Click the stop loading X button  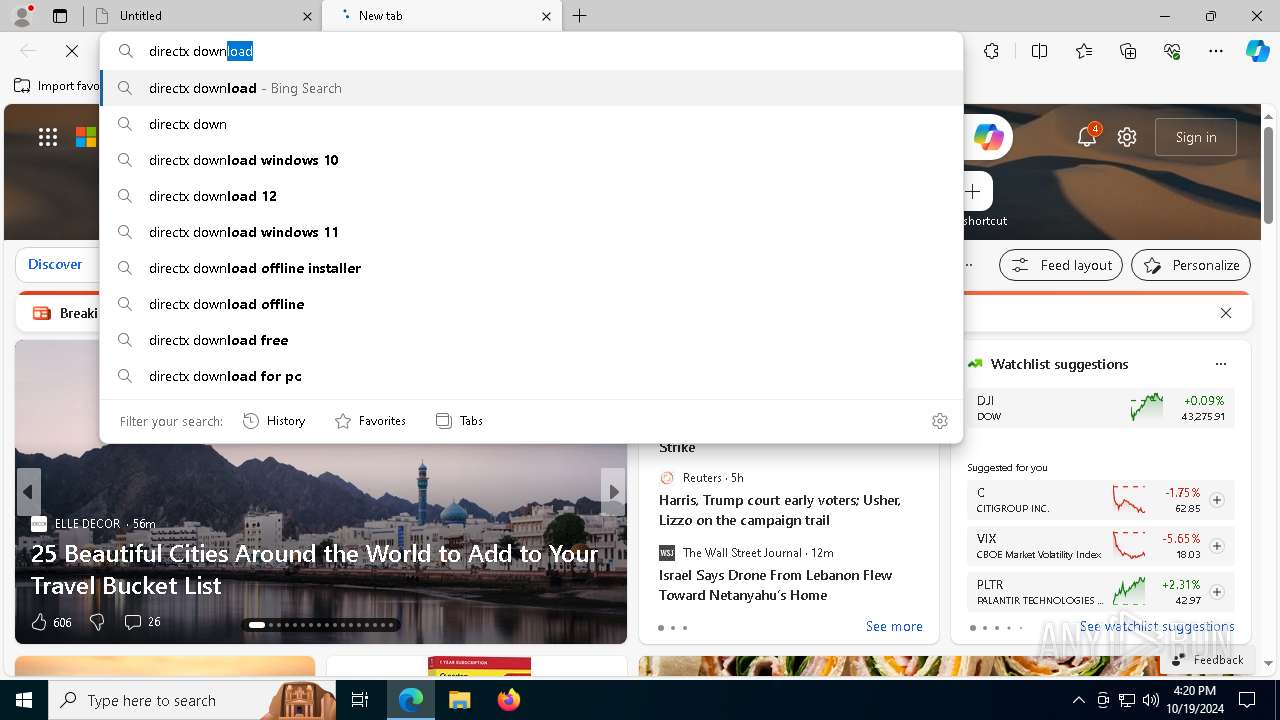click(x=72, y=51)
